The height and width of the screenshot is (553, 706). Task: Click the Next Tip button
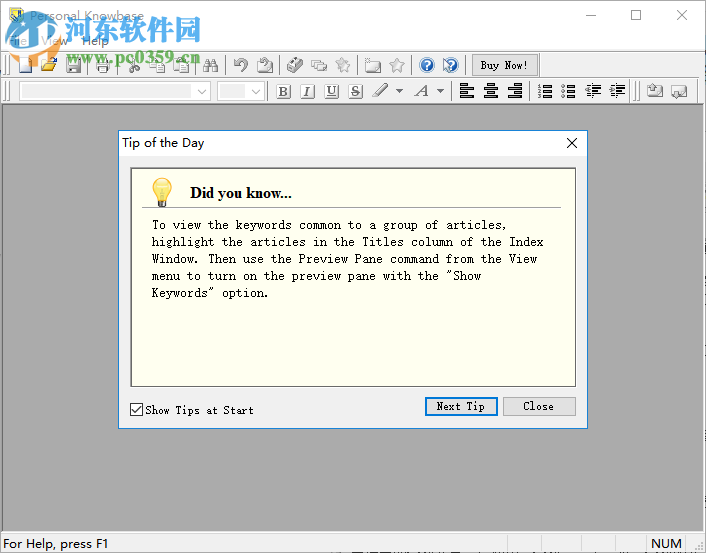pos(461,407)
